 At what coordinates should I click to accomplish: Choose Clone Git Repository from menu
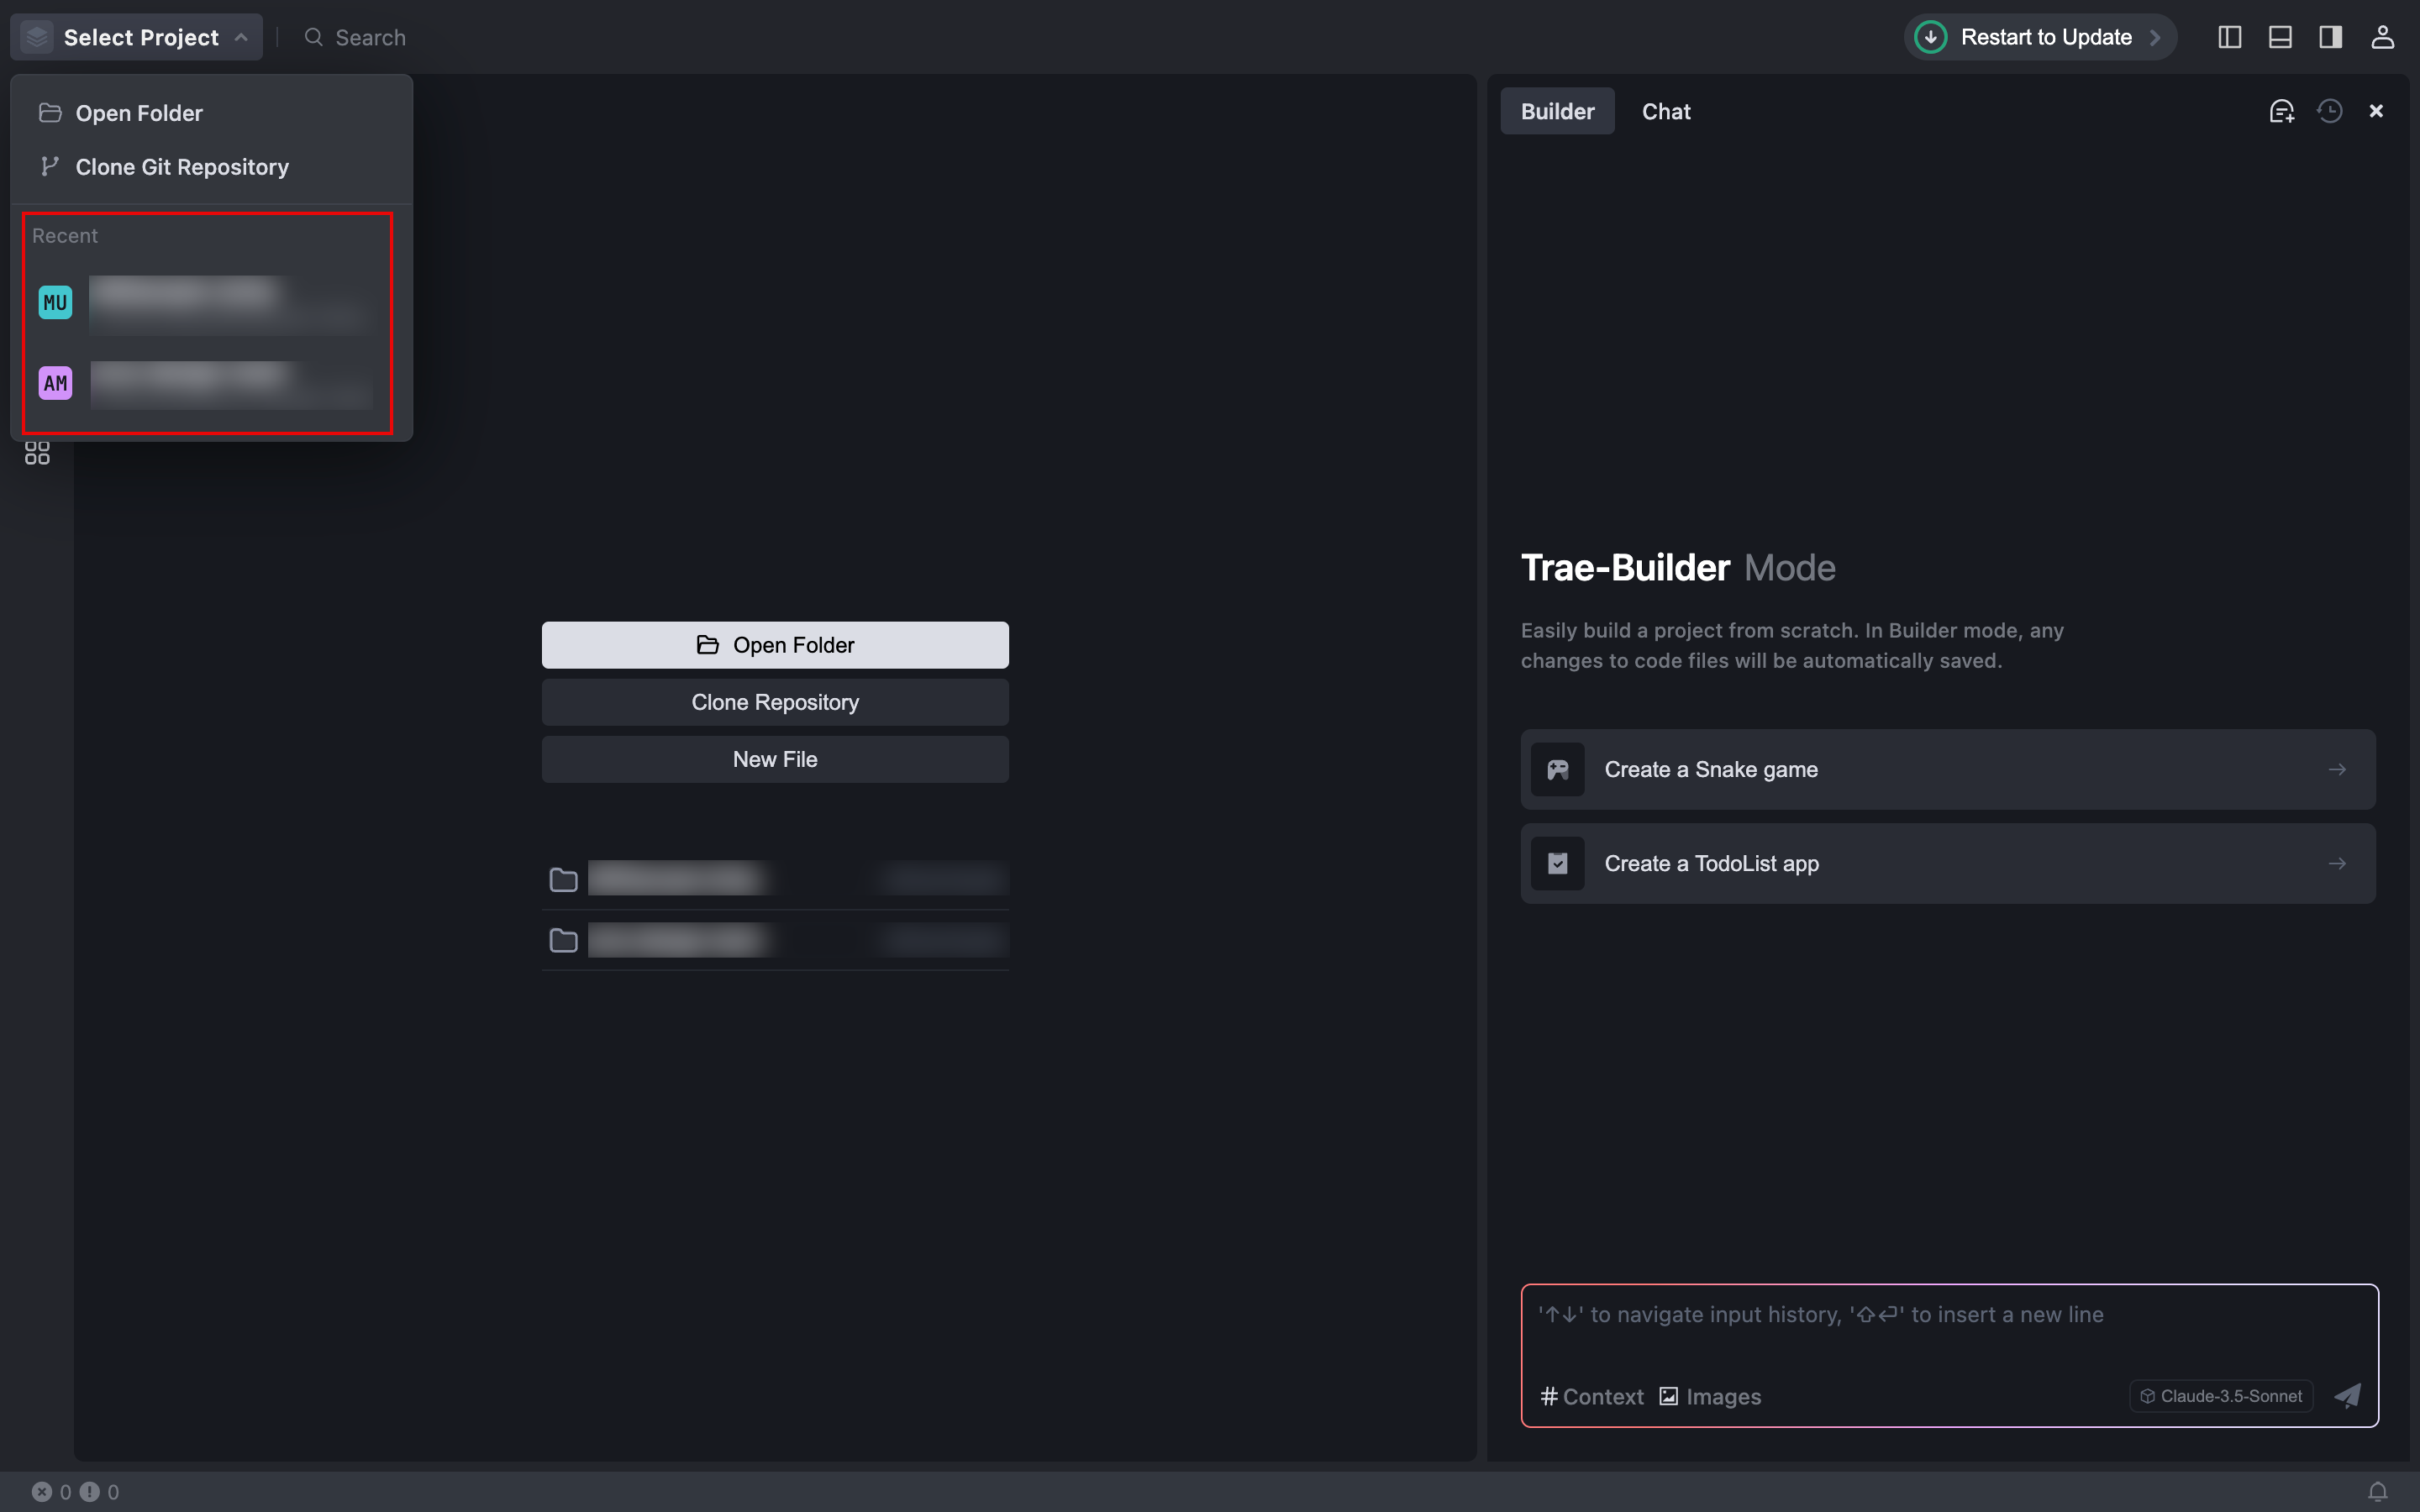(181, 167)
